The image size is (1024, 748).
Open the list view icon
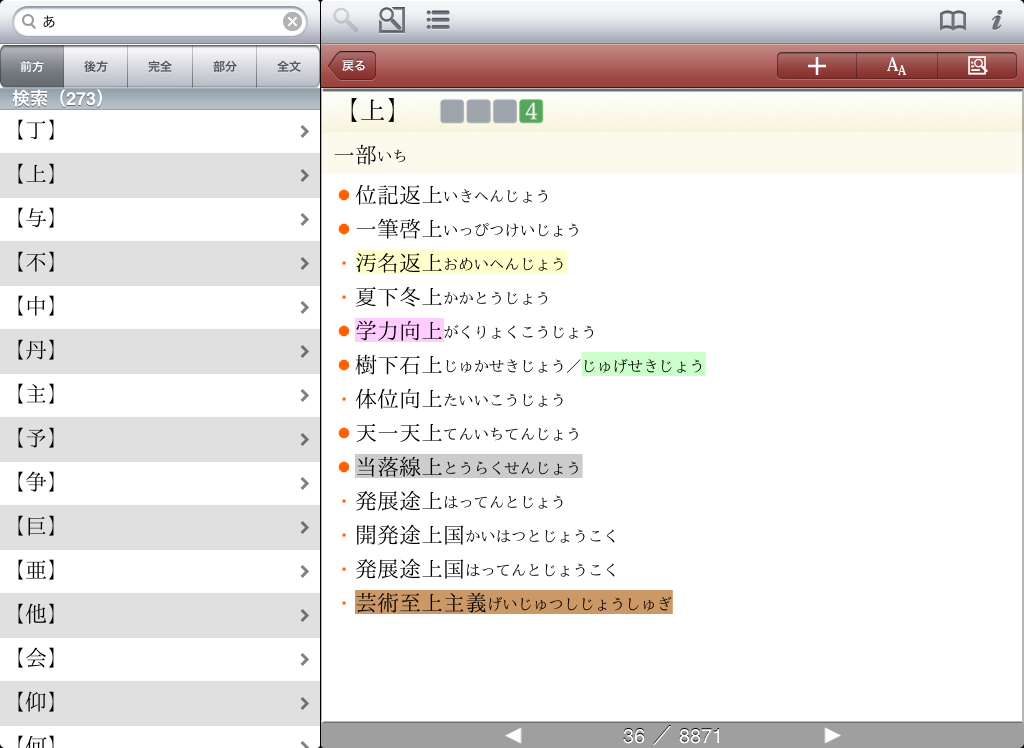coord(437,20)
